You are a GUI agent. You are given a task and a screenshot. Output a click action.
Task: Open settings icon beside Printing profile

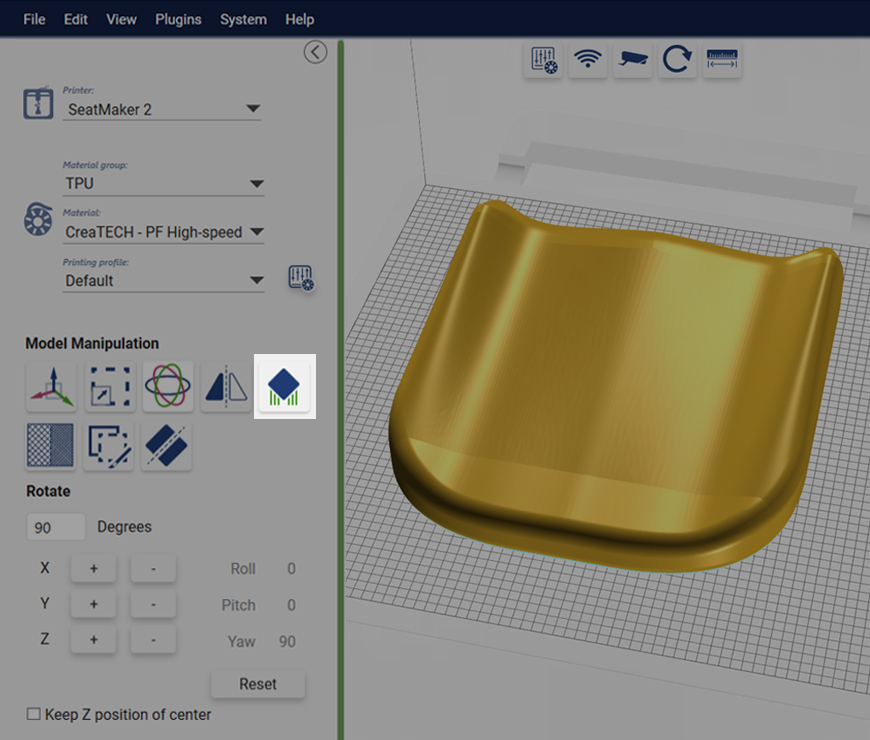(x=301, y=277)
